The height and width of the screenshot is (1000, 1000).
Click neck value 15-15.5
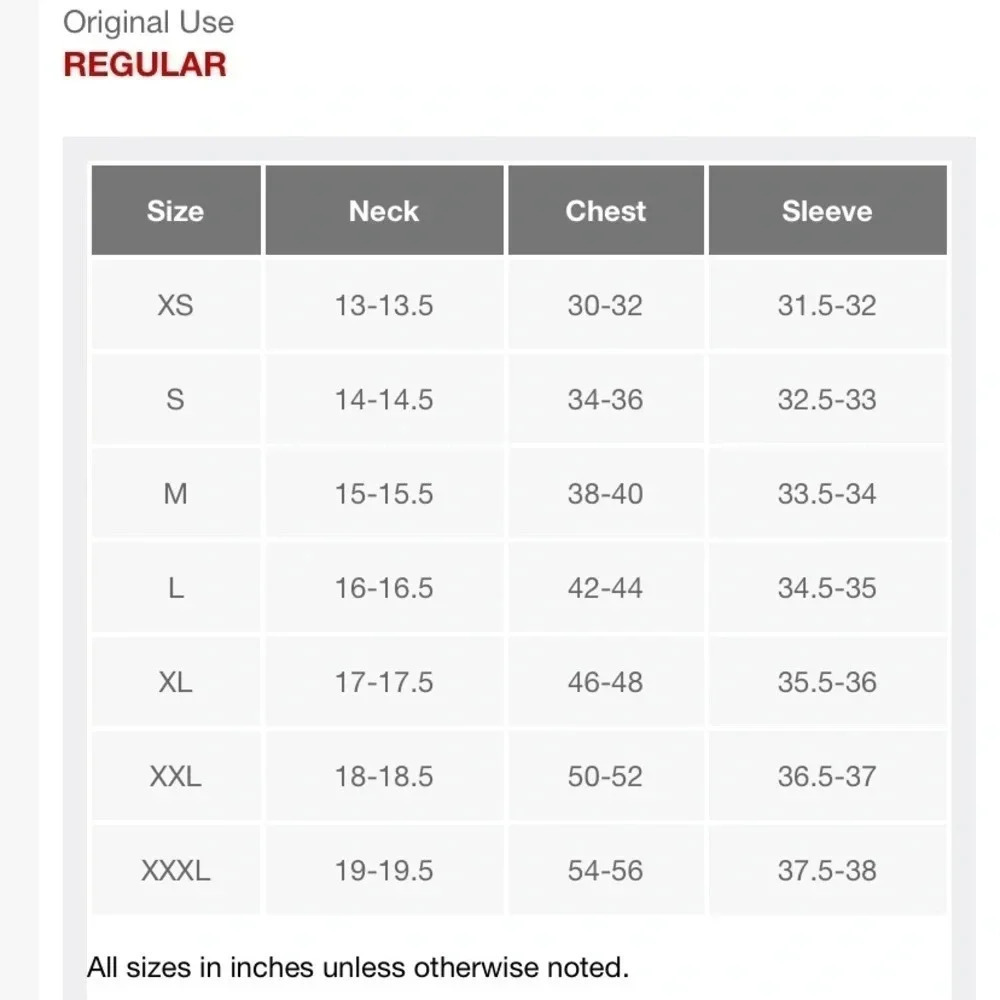(x=384, y=494)
